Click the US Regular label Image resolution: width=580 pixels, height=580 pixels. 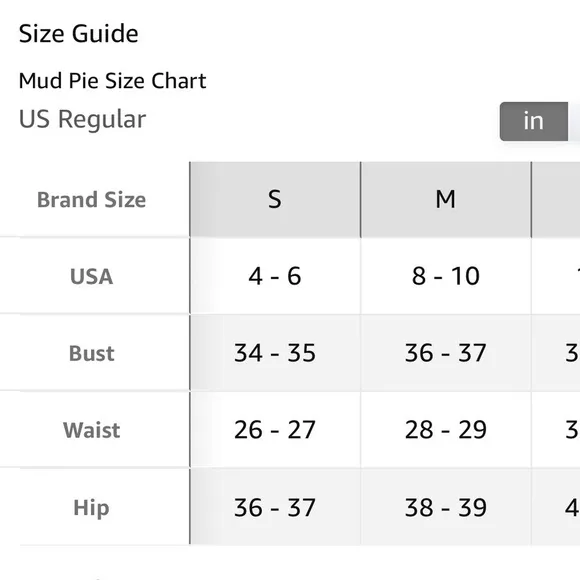(82, 119)
